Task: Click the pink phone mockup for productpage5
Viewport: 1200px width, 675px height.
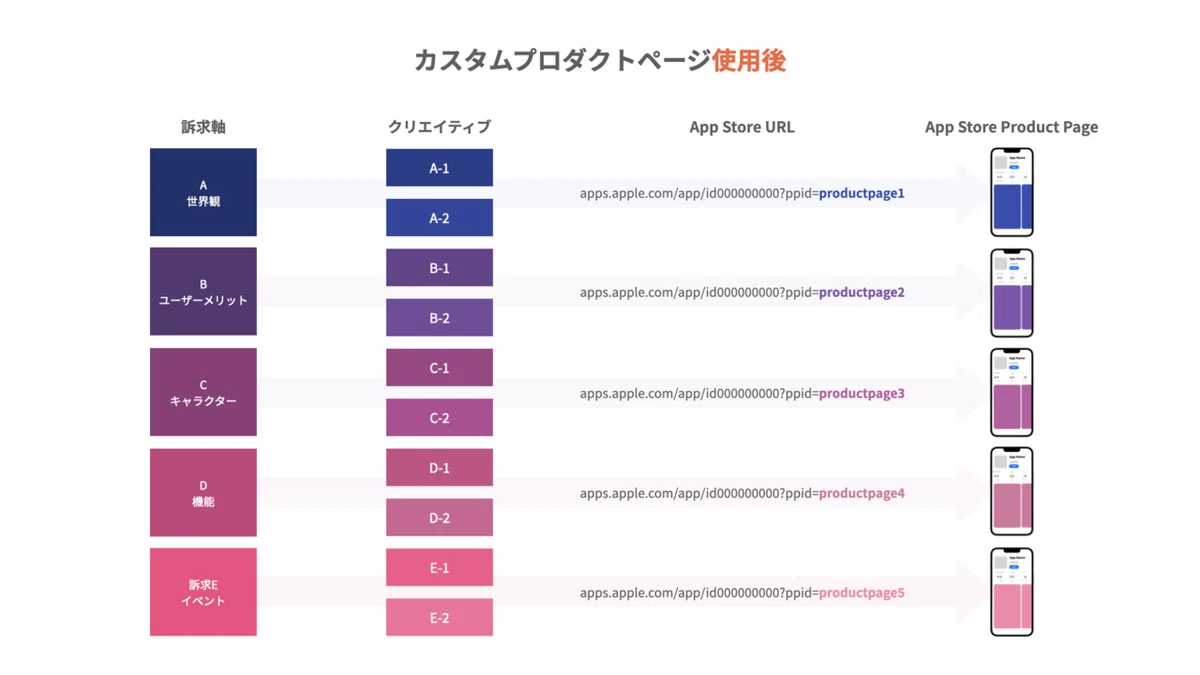Action: coord(1011,592)
